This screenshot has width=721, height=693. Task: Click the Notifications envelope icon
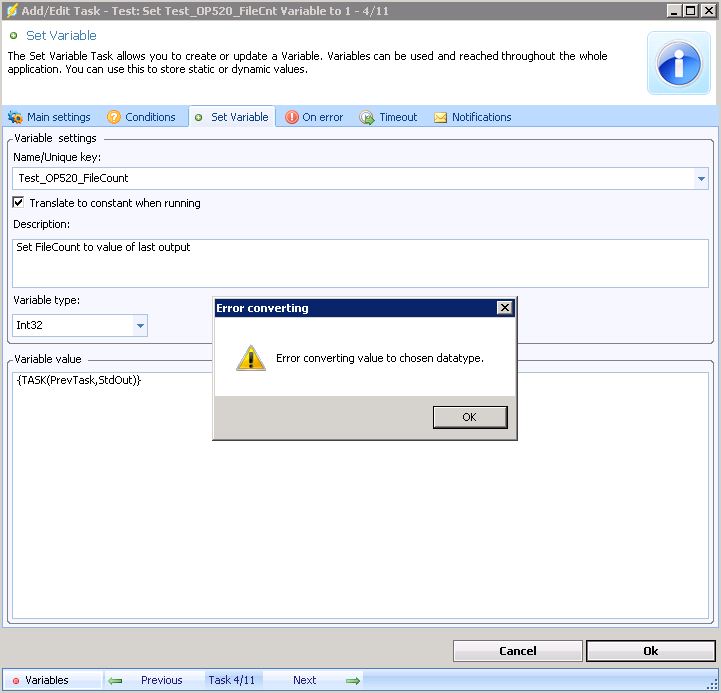point(440,118)
